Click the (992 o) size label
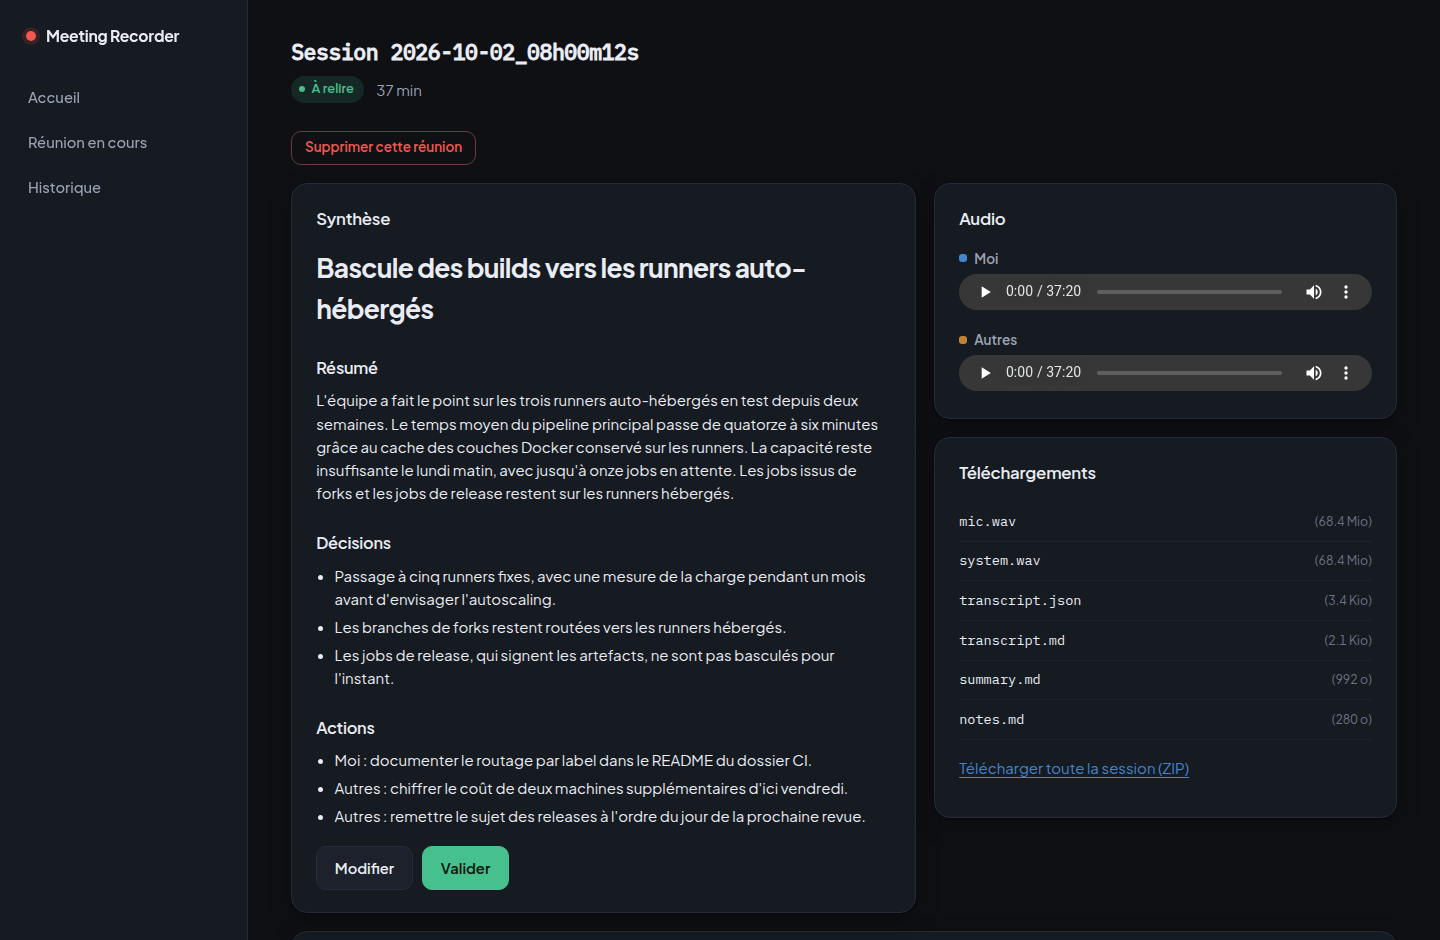Viewport: 1440px width, 940px height. coord(1351,680)
